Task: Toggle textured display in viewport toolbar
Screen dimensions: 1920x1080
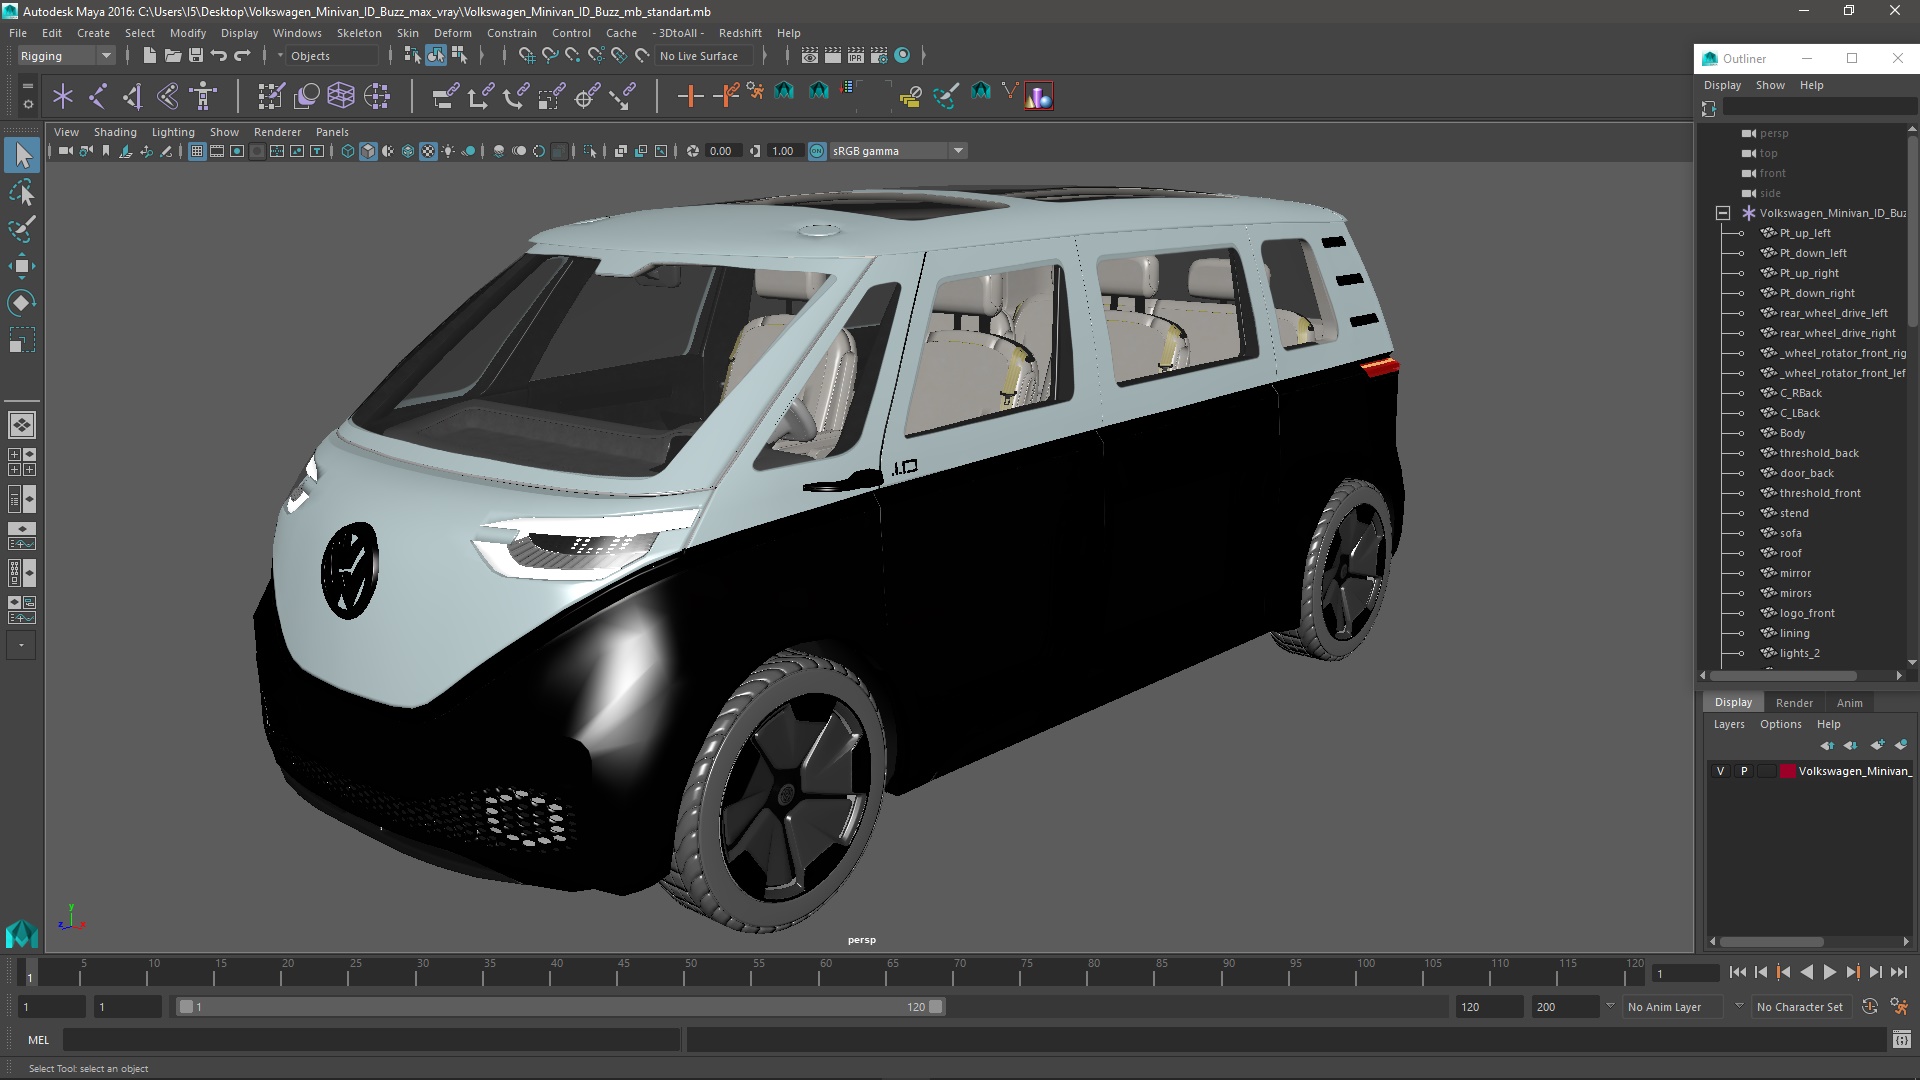Action: (428, 151)
